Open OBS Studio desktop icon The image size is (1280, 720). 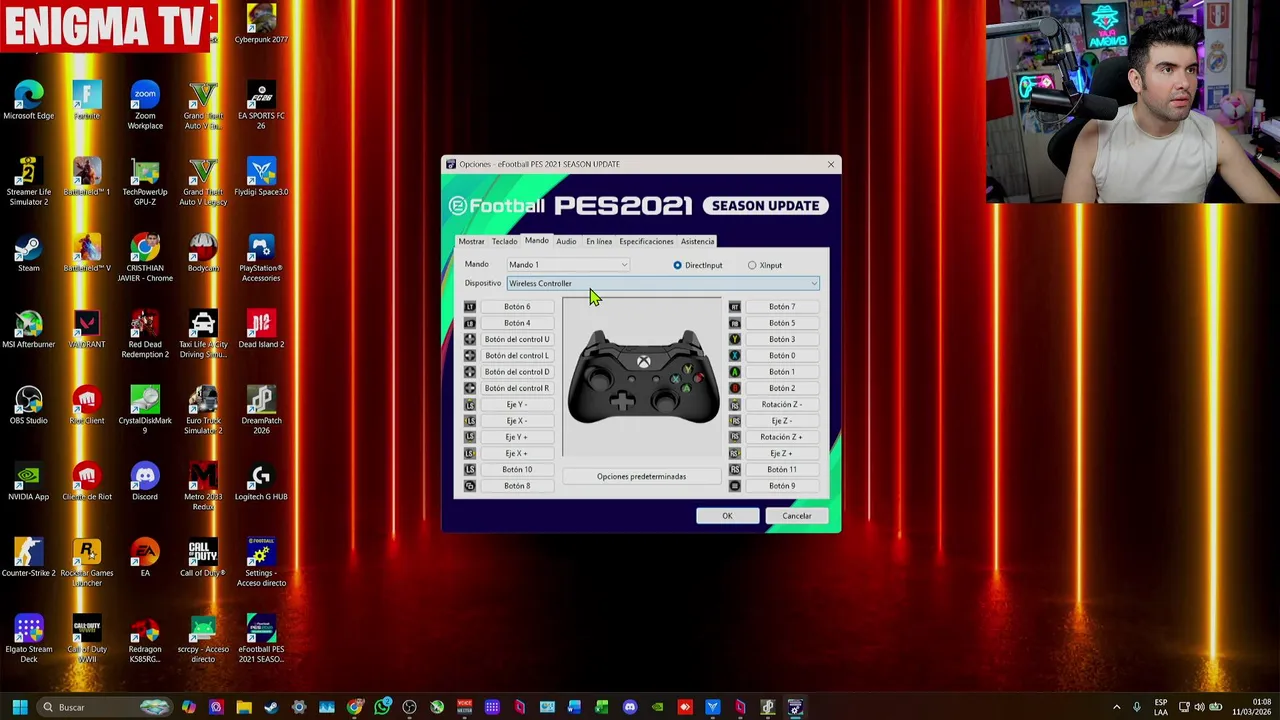29,406
